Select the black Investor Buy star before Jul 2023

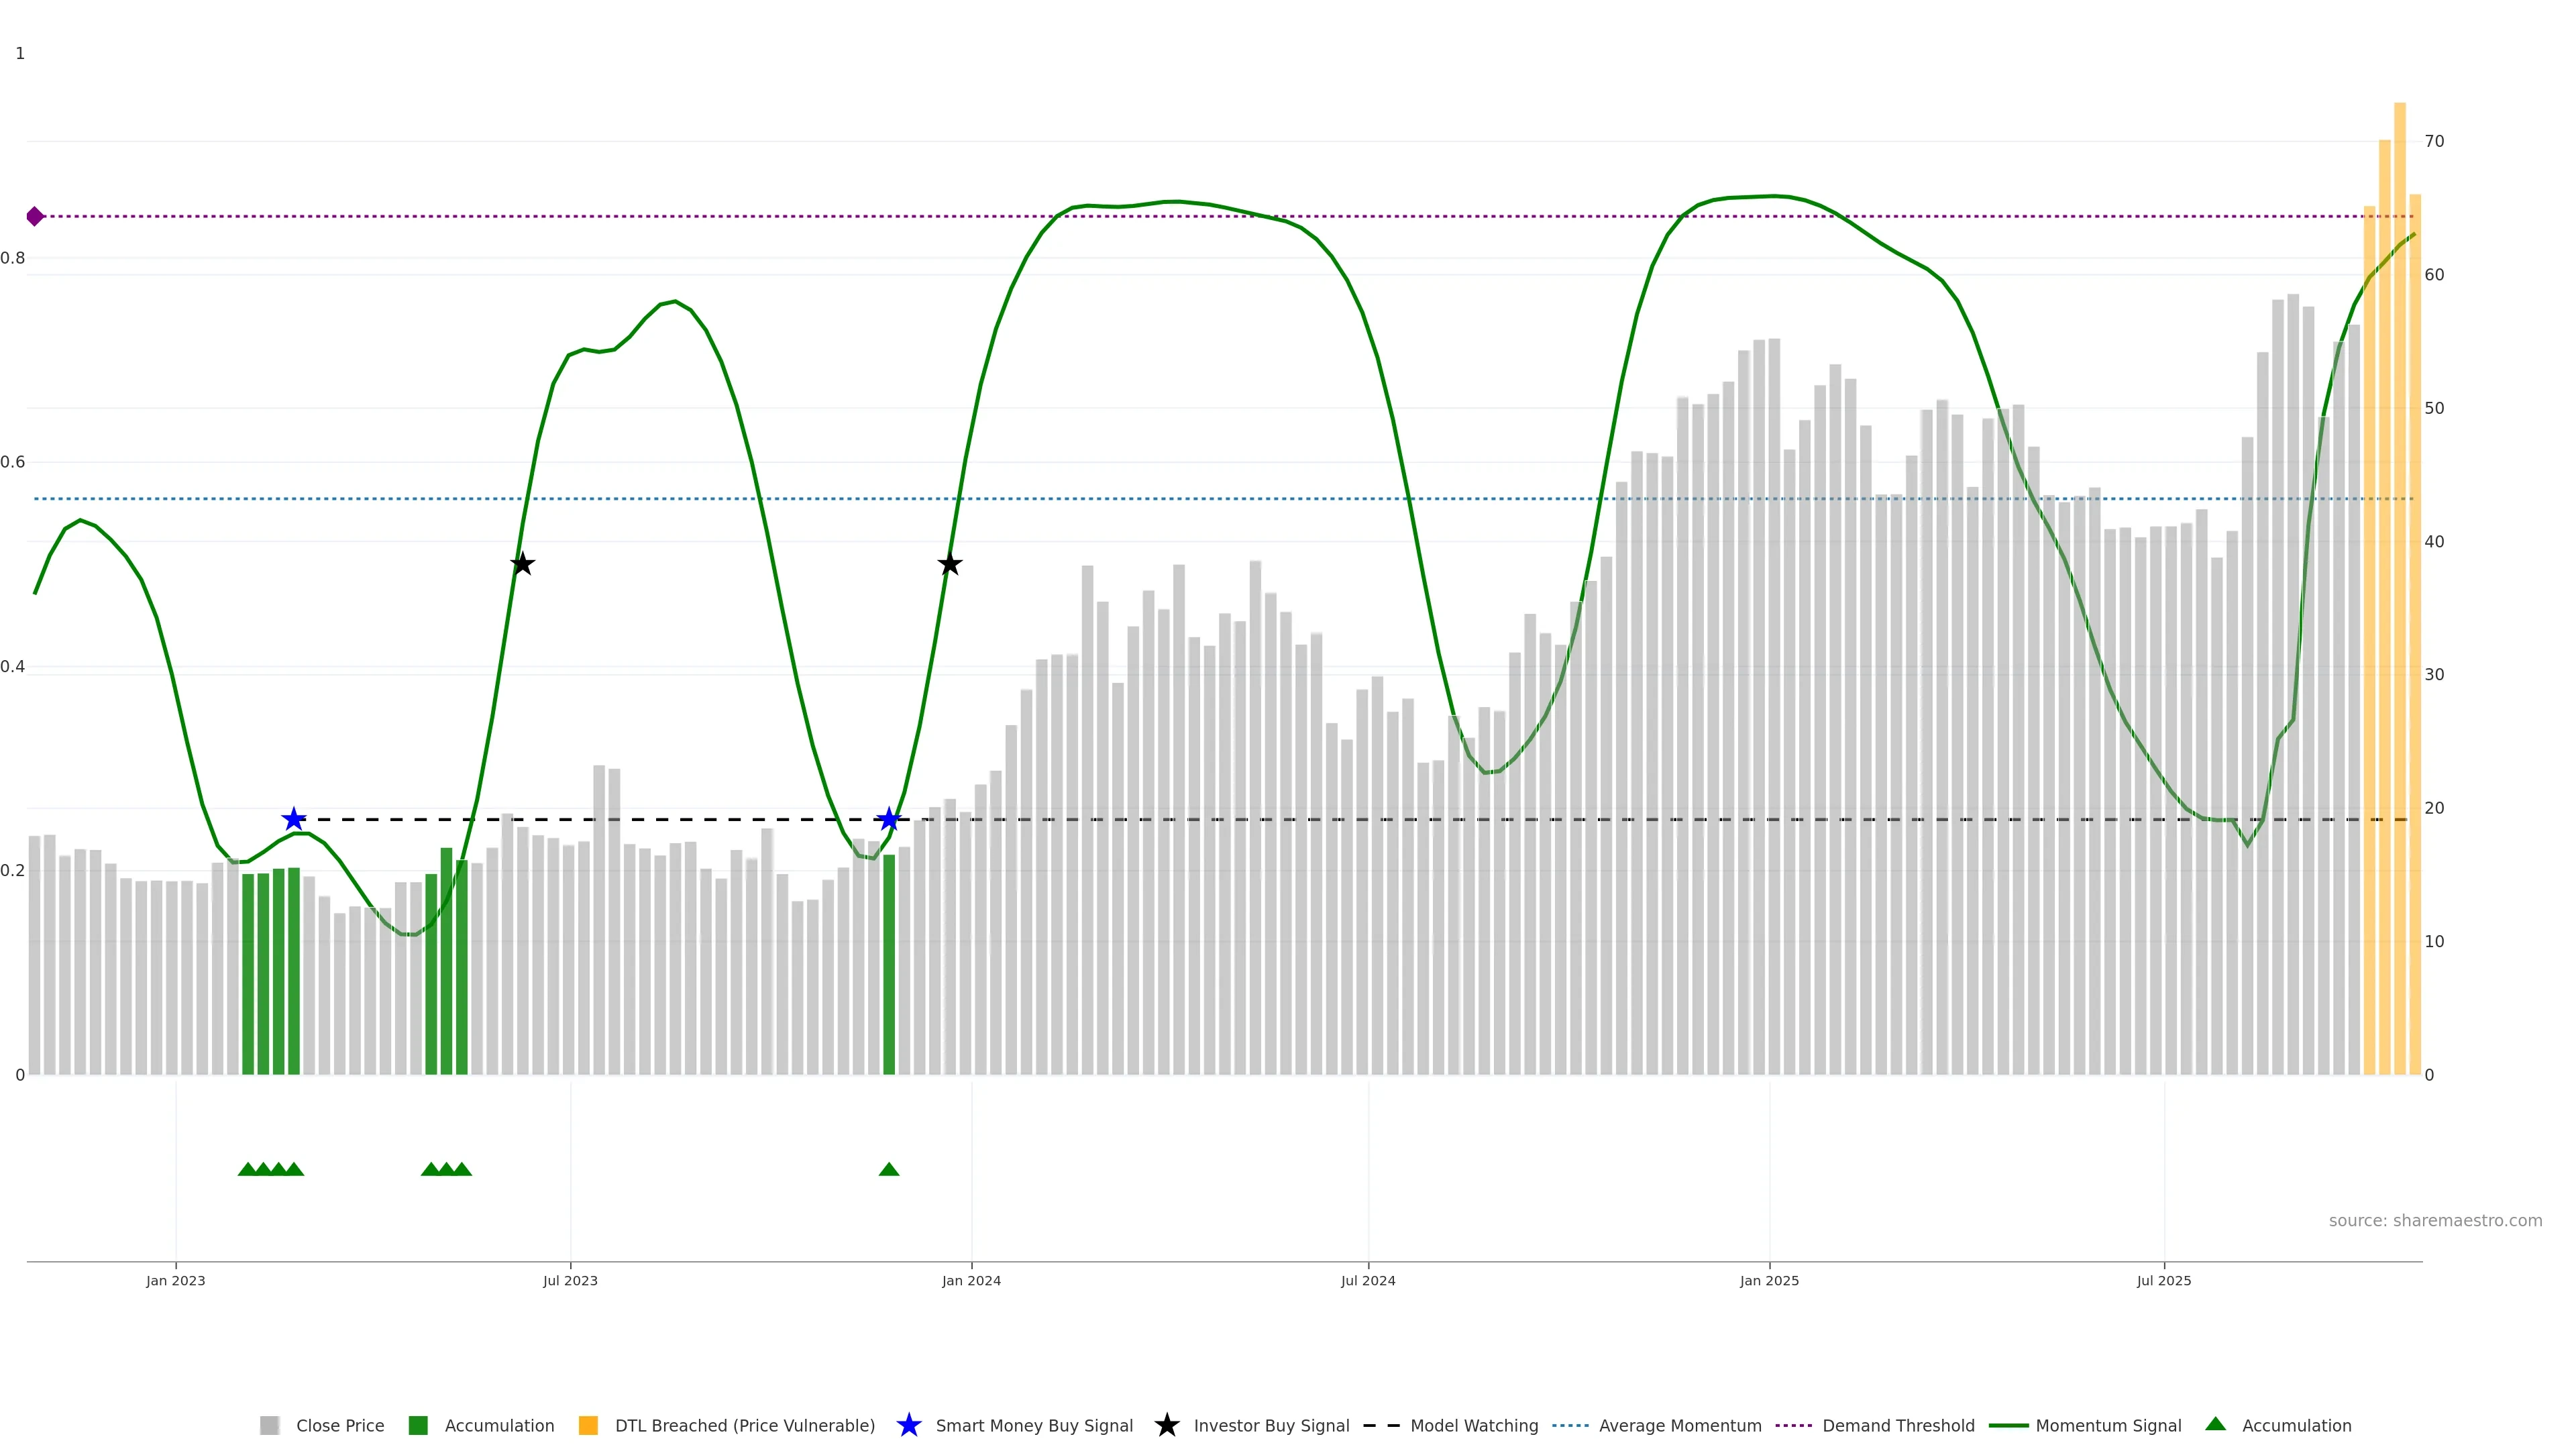tap(522, 564)
